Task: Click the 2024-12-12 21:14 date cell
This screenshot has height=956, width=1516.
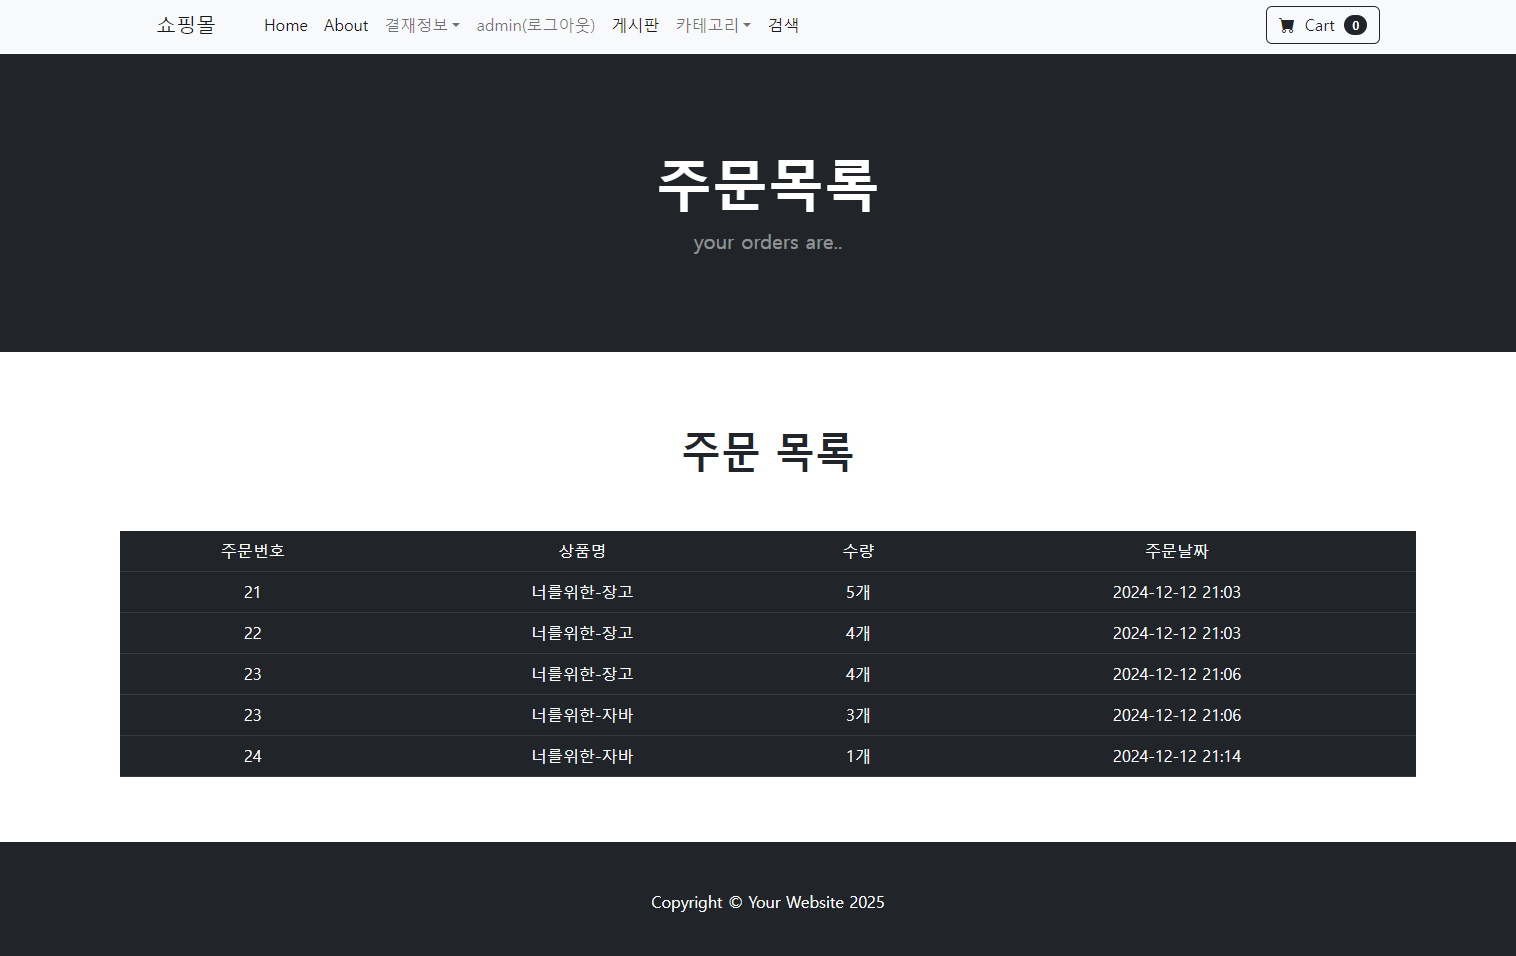Action: pyautogui.click(x=1177, y=756)
